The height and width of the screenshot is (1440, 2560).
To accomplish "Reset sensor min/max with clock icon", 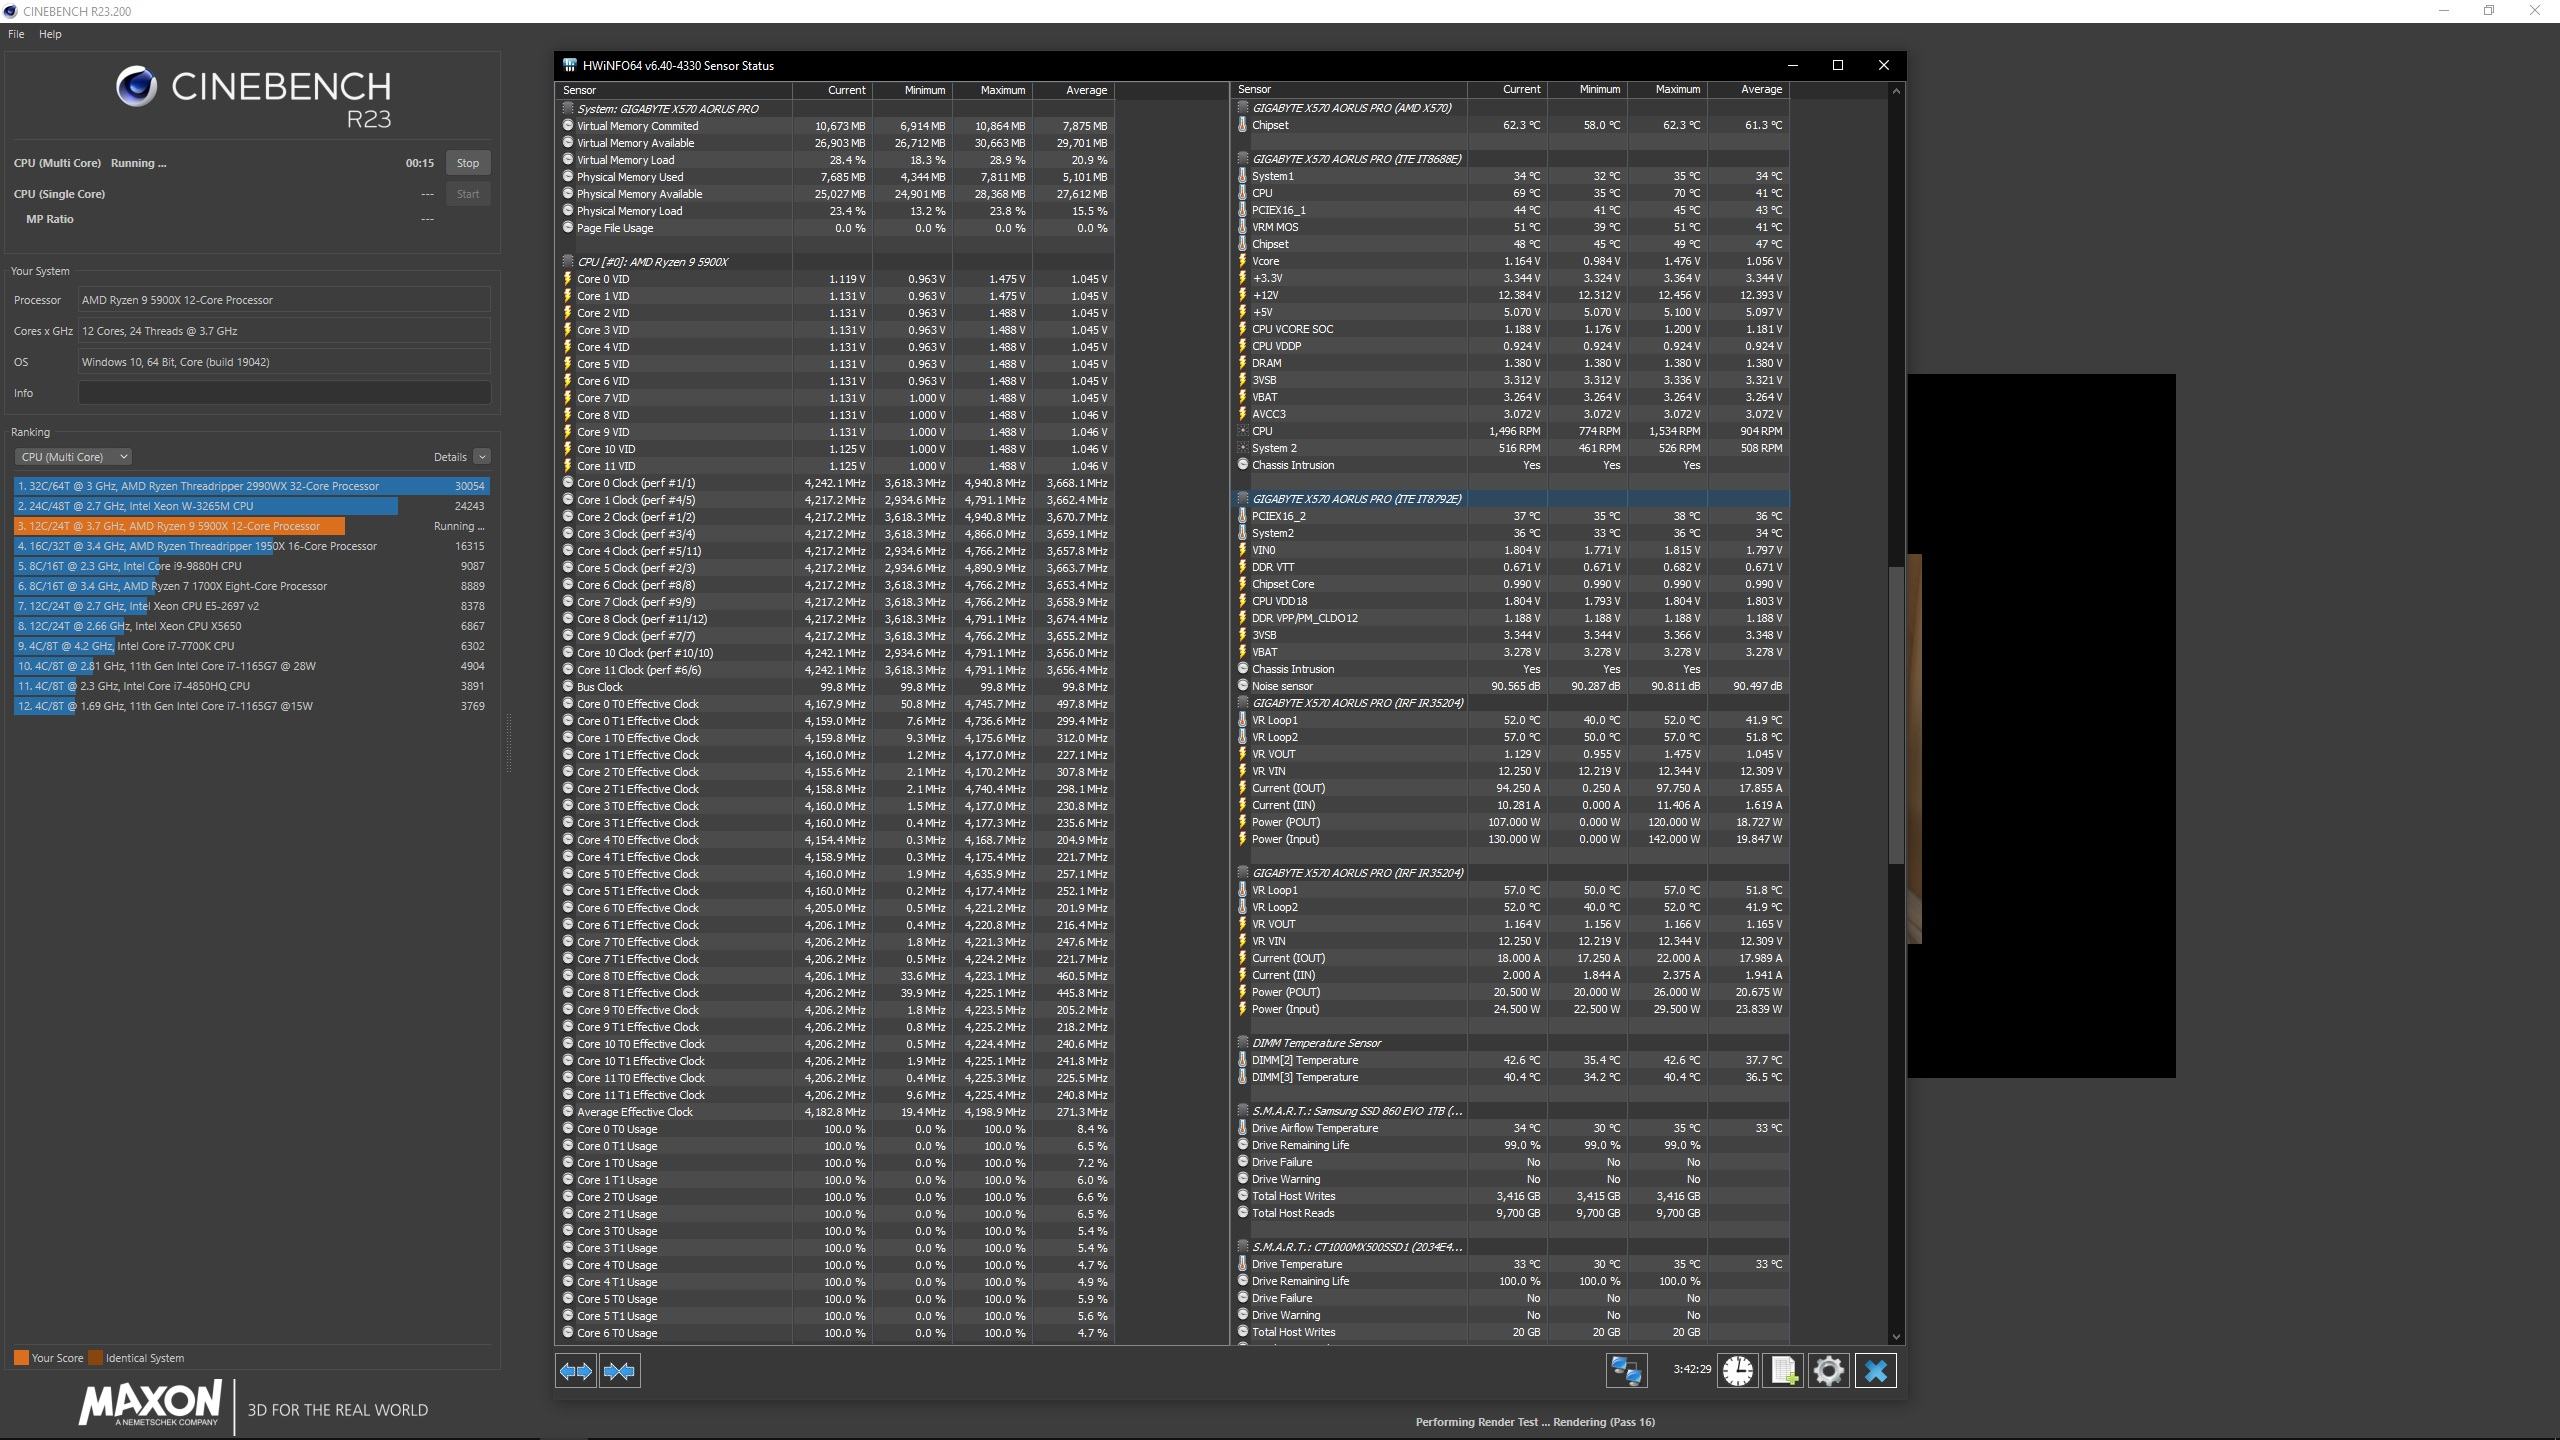I will coord(1738,1371).
